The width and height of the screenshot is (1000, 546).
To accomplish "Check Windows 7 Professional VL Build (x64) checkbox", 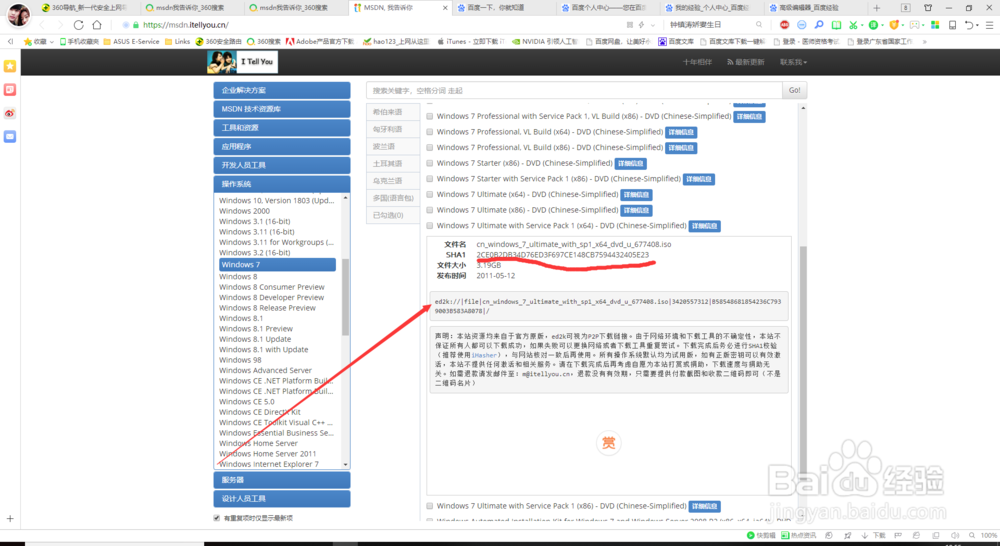I will [430, 132].
